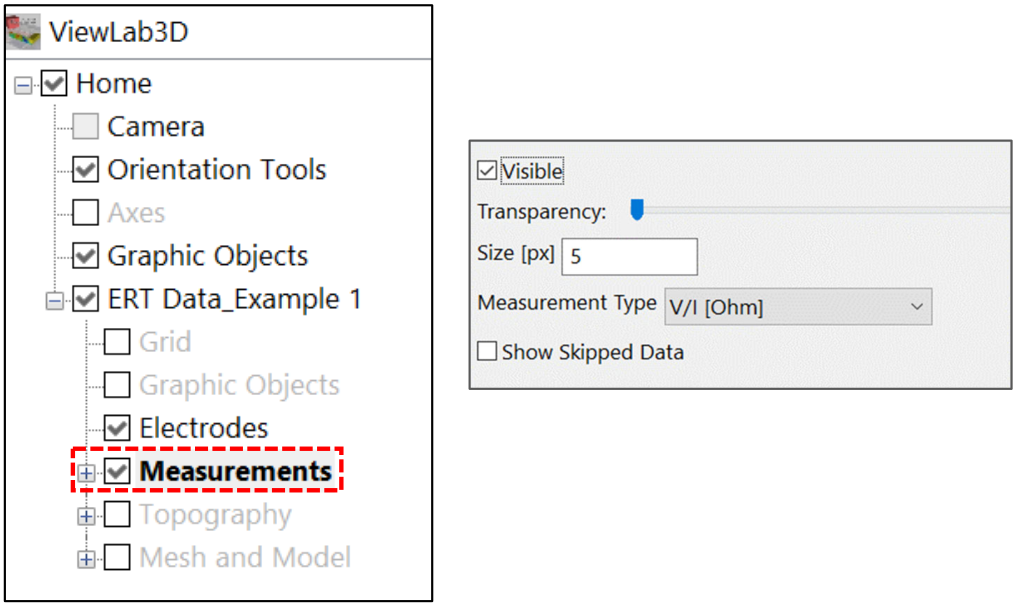The image size is (1019, 607).
Task: Select the Topography tree item
Action: (215, 515)
